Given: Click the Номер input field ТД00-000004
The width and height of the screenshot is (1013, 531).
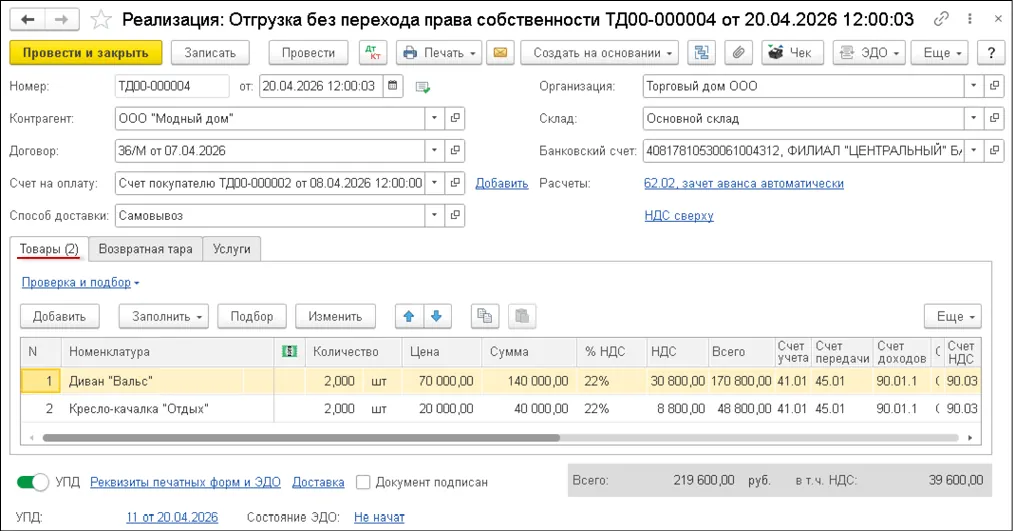Looking at the screenshot, I should coord(172,86).
